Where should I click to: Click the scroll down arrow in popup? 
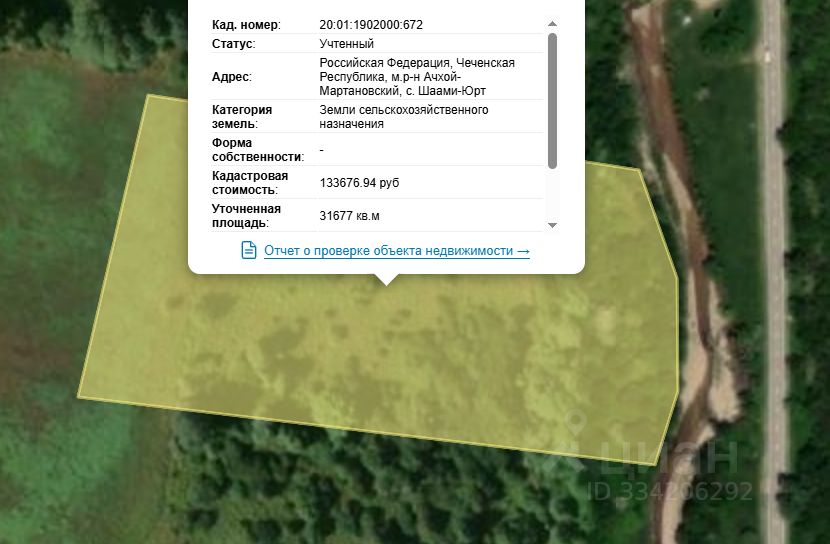click(552, 225)
